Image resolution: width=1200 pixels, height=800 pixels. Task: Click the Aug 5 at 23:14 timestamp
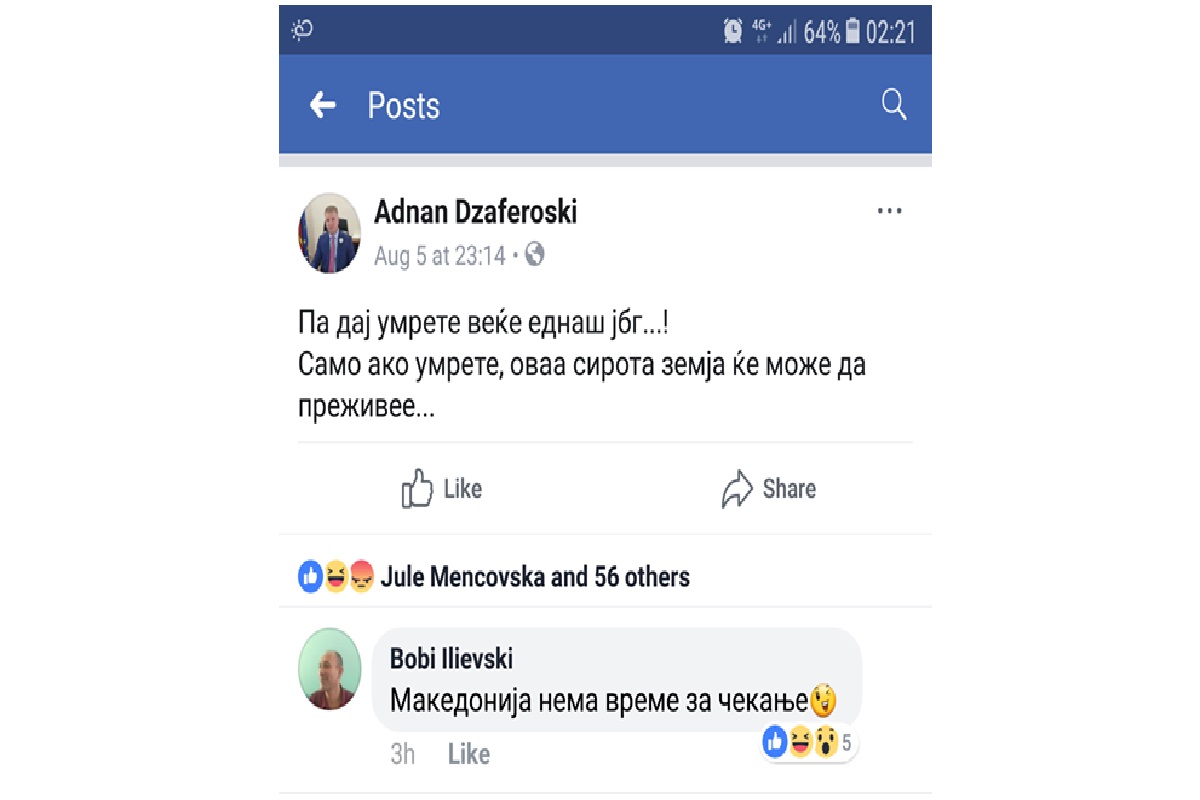tap(440, 256)
